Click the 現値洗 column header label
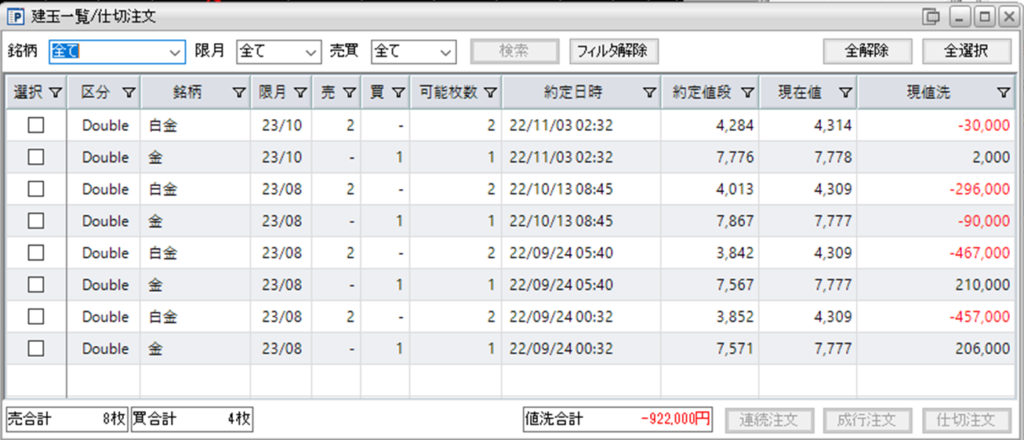 tap(928, 93)
